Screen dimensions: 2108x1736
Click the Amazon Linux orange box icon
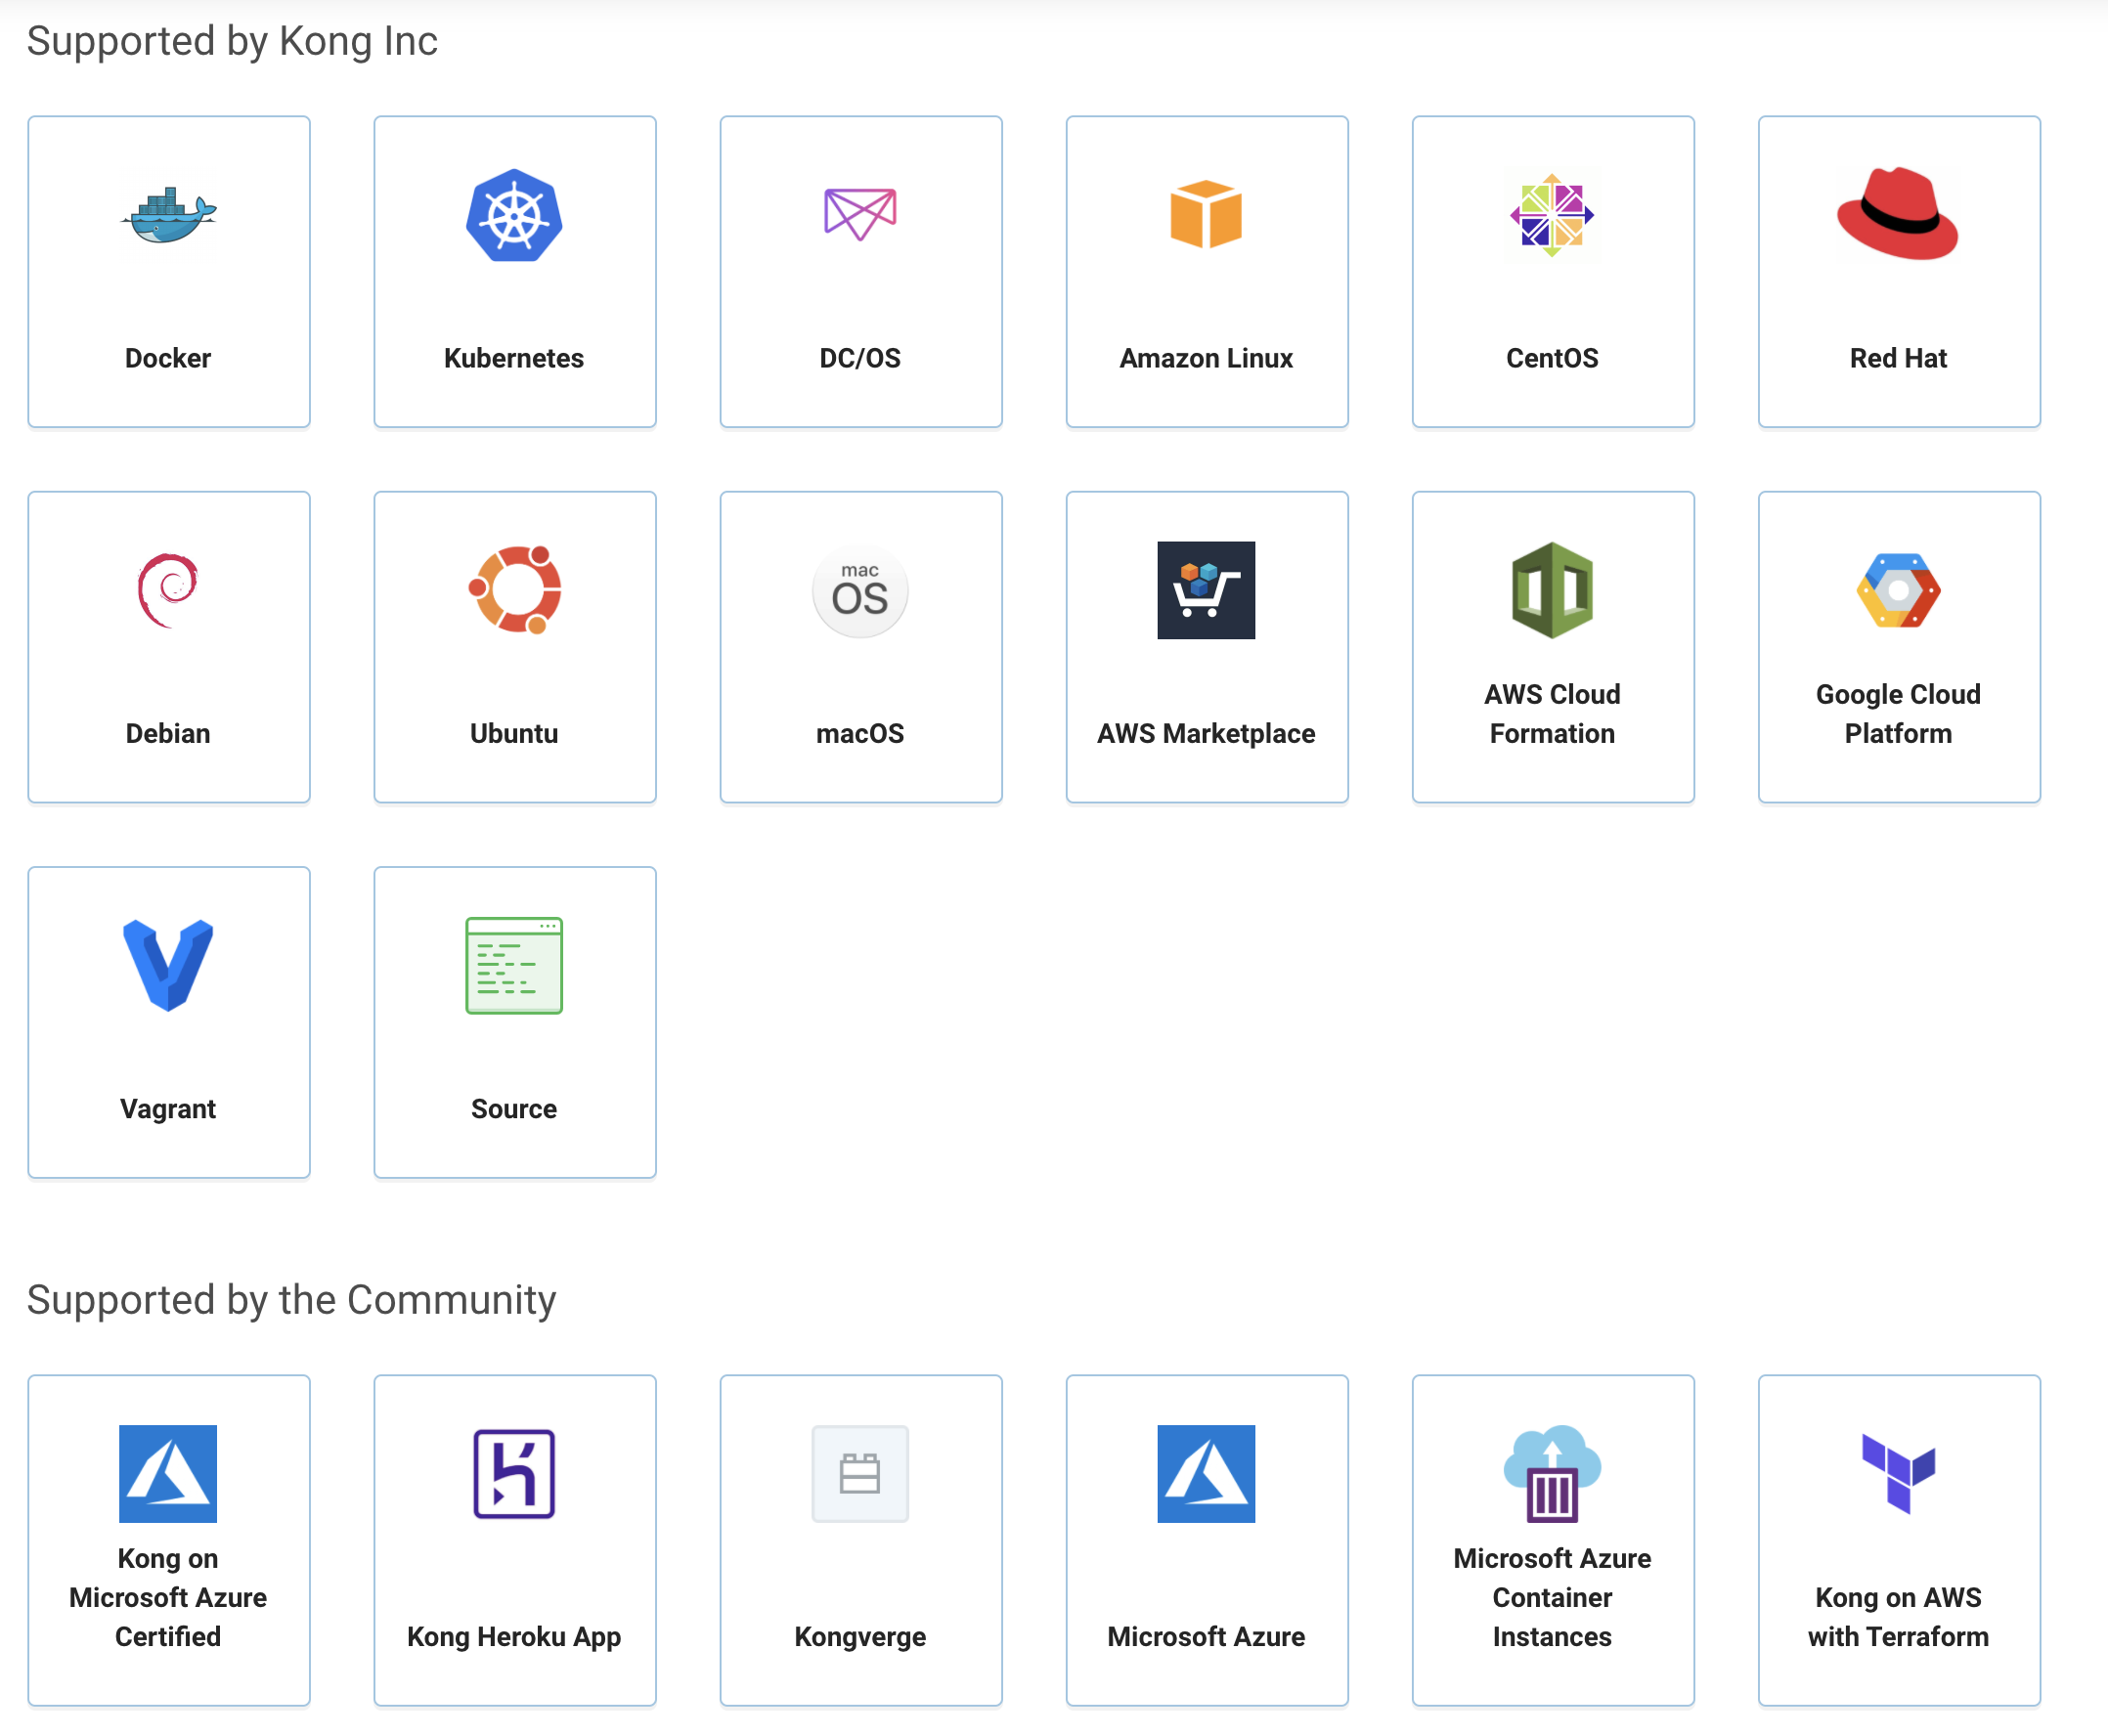[x=1206, y=214]
